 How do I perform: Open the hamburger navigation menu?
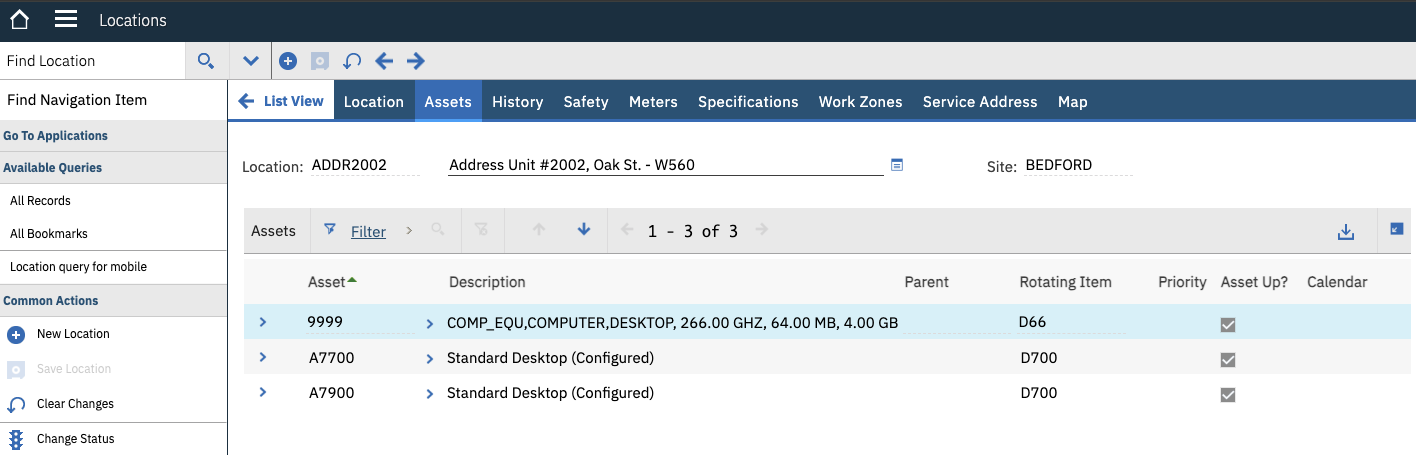pos(66,20)
